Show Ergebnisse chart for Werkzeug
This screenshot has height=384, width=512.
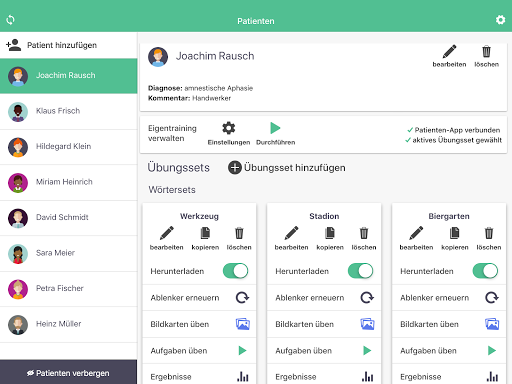(243, 377)
